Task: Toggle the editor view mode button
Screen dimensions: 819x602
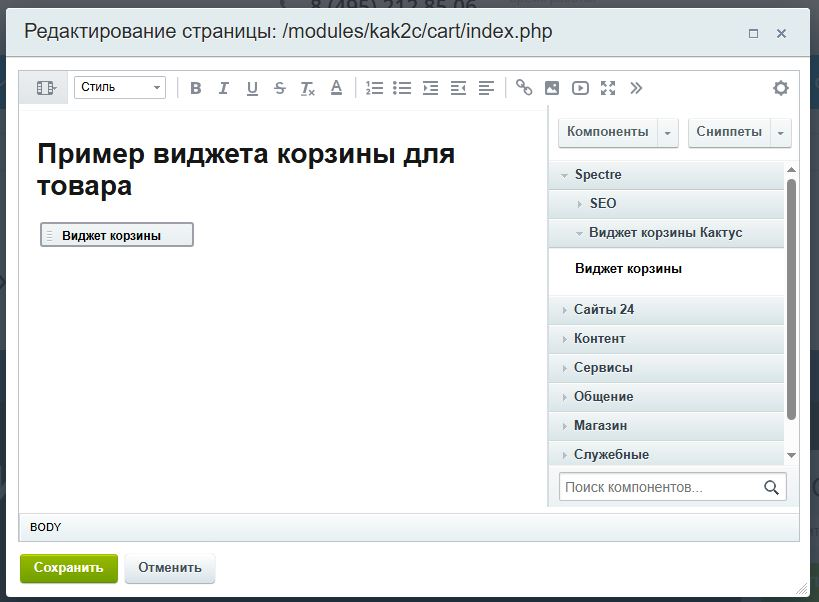Action: 45,88
